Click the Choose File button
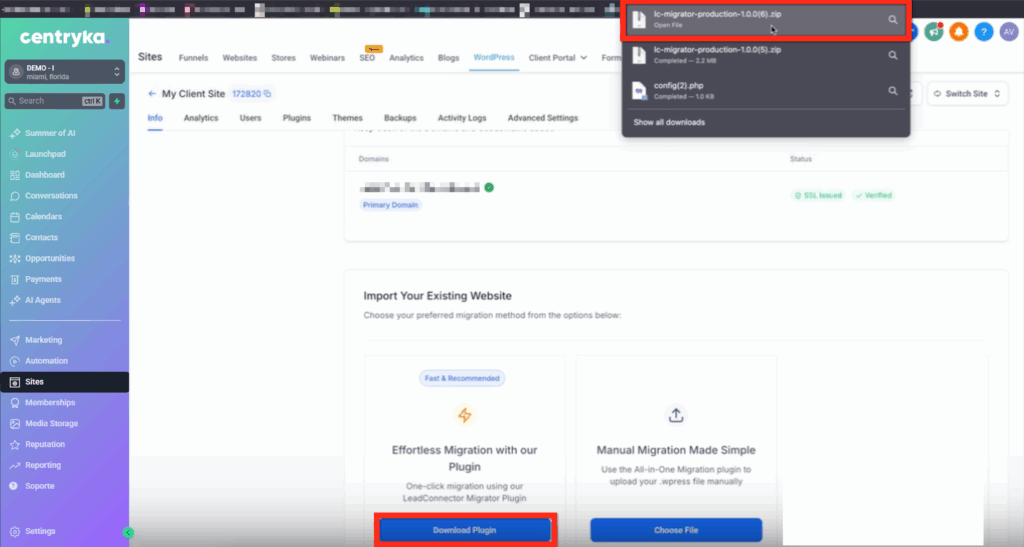 point(676,530)
